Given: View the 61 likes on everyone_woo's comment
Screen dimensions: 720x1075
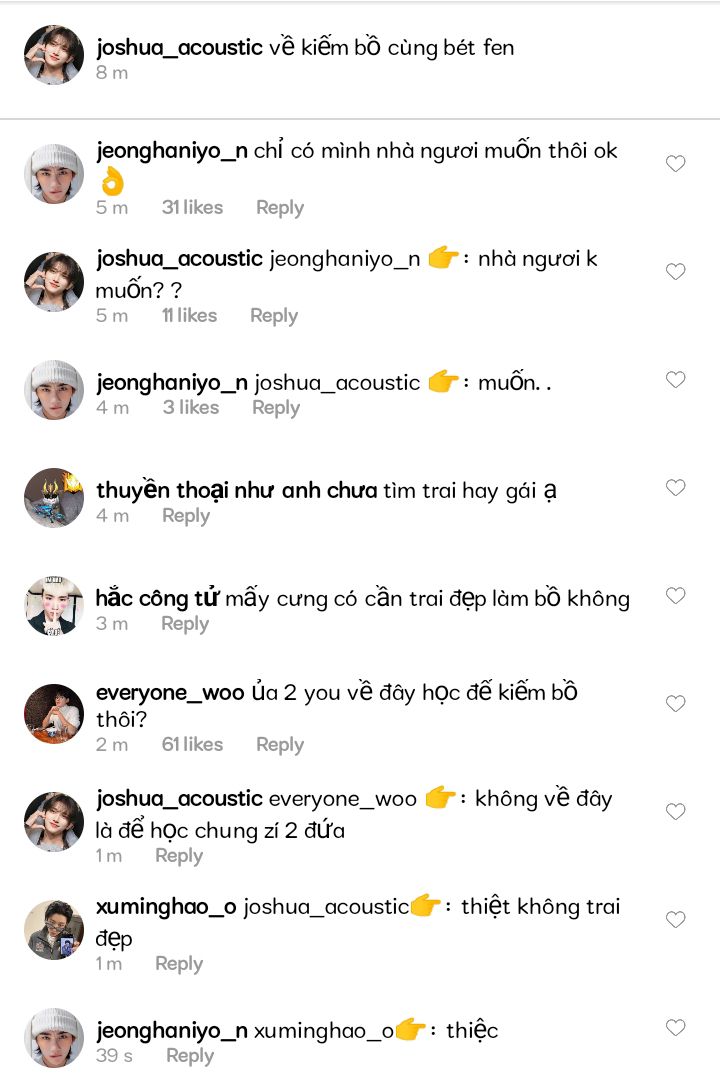Looking at the screenshot, I should (192, 744).
